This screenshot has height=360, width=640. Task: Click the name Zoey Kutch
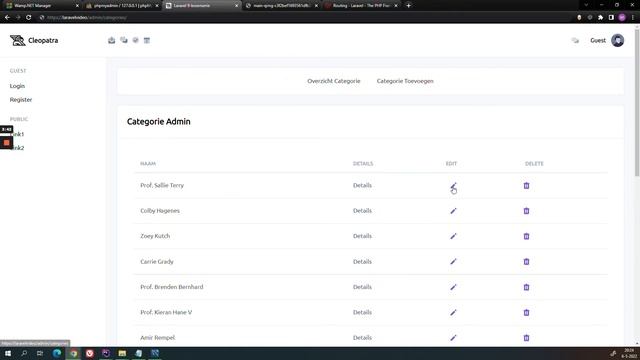coord(155,236)
